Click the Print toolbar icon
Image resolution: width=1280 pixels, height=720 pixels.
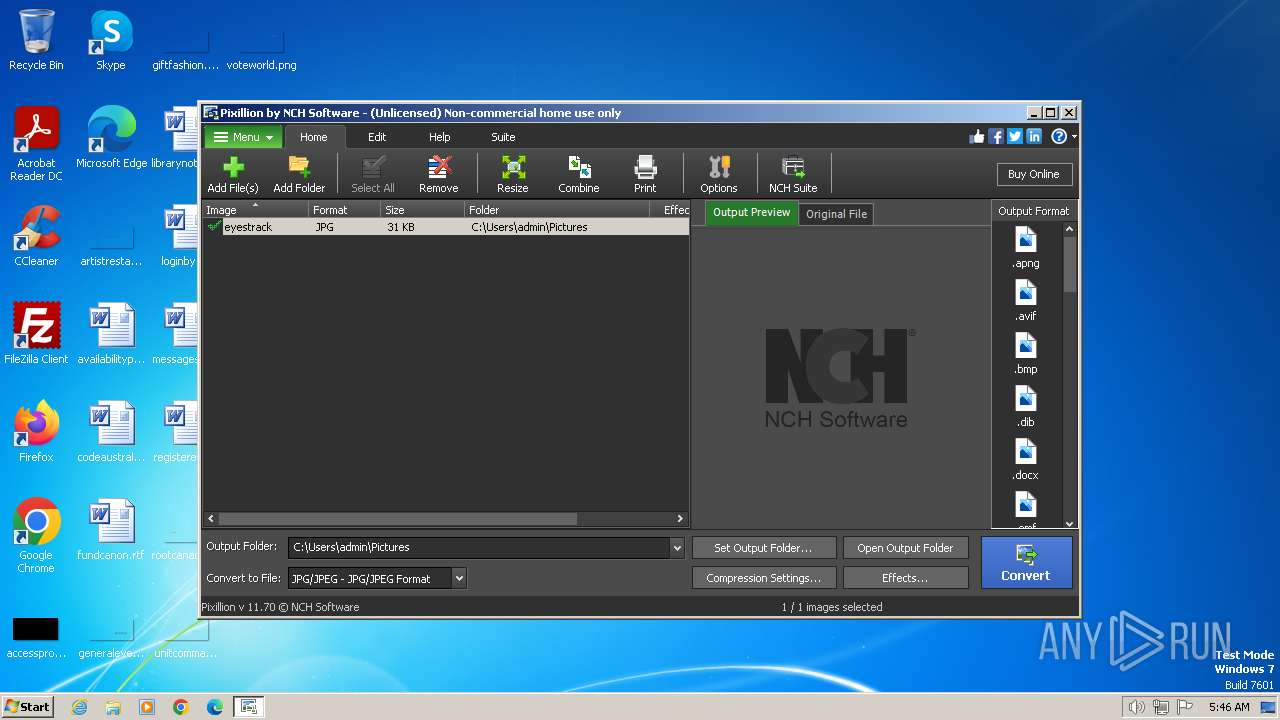click(x=645, y=175)
